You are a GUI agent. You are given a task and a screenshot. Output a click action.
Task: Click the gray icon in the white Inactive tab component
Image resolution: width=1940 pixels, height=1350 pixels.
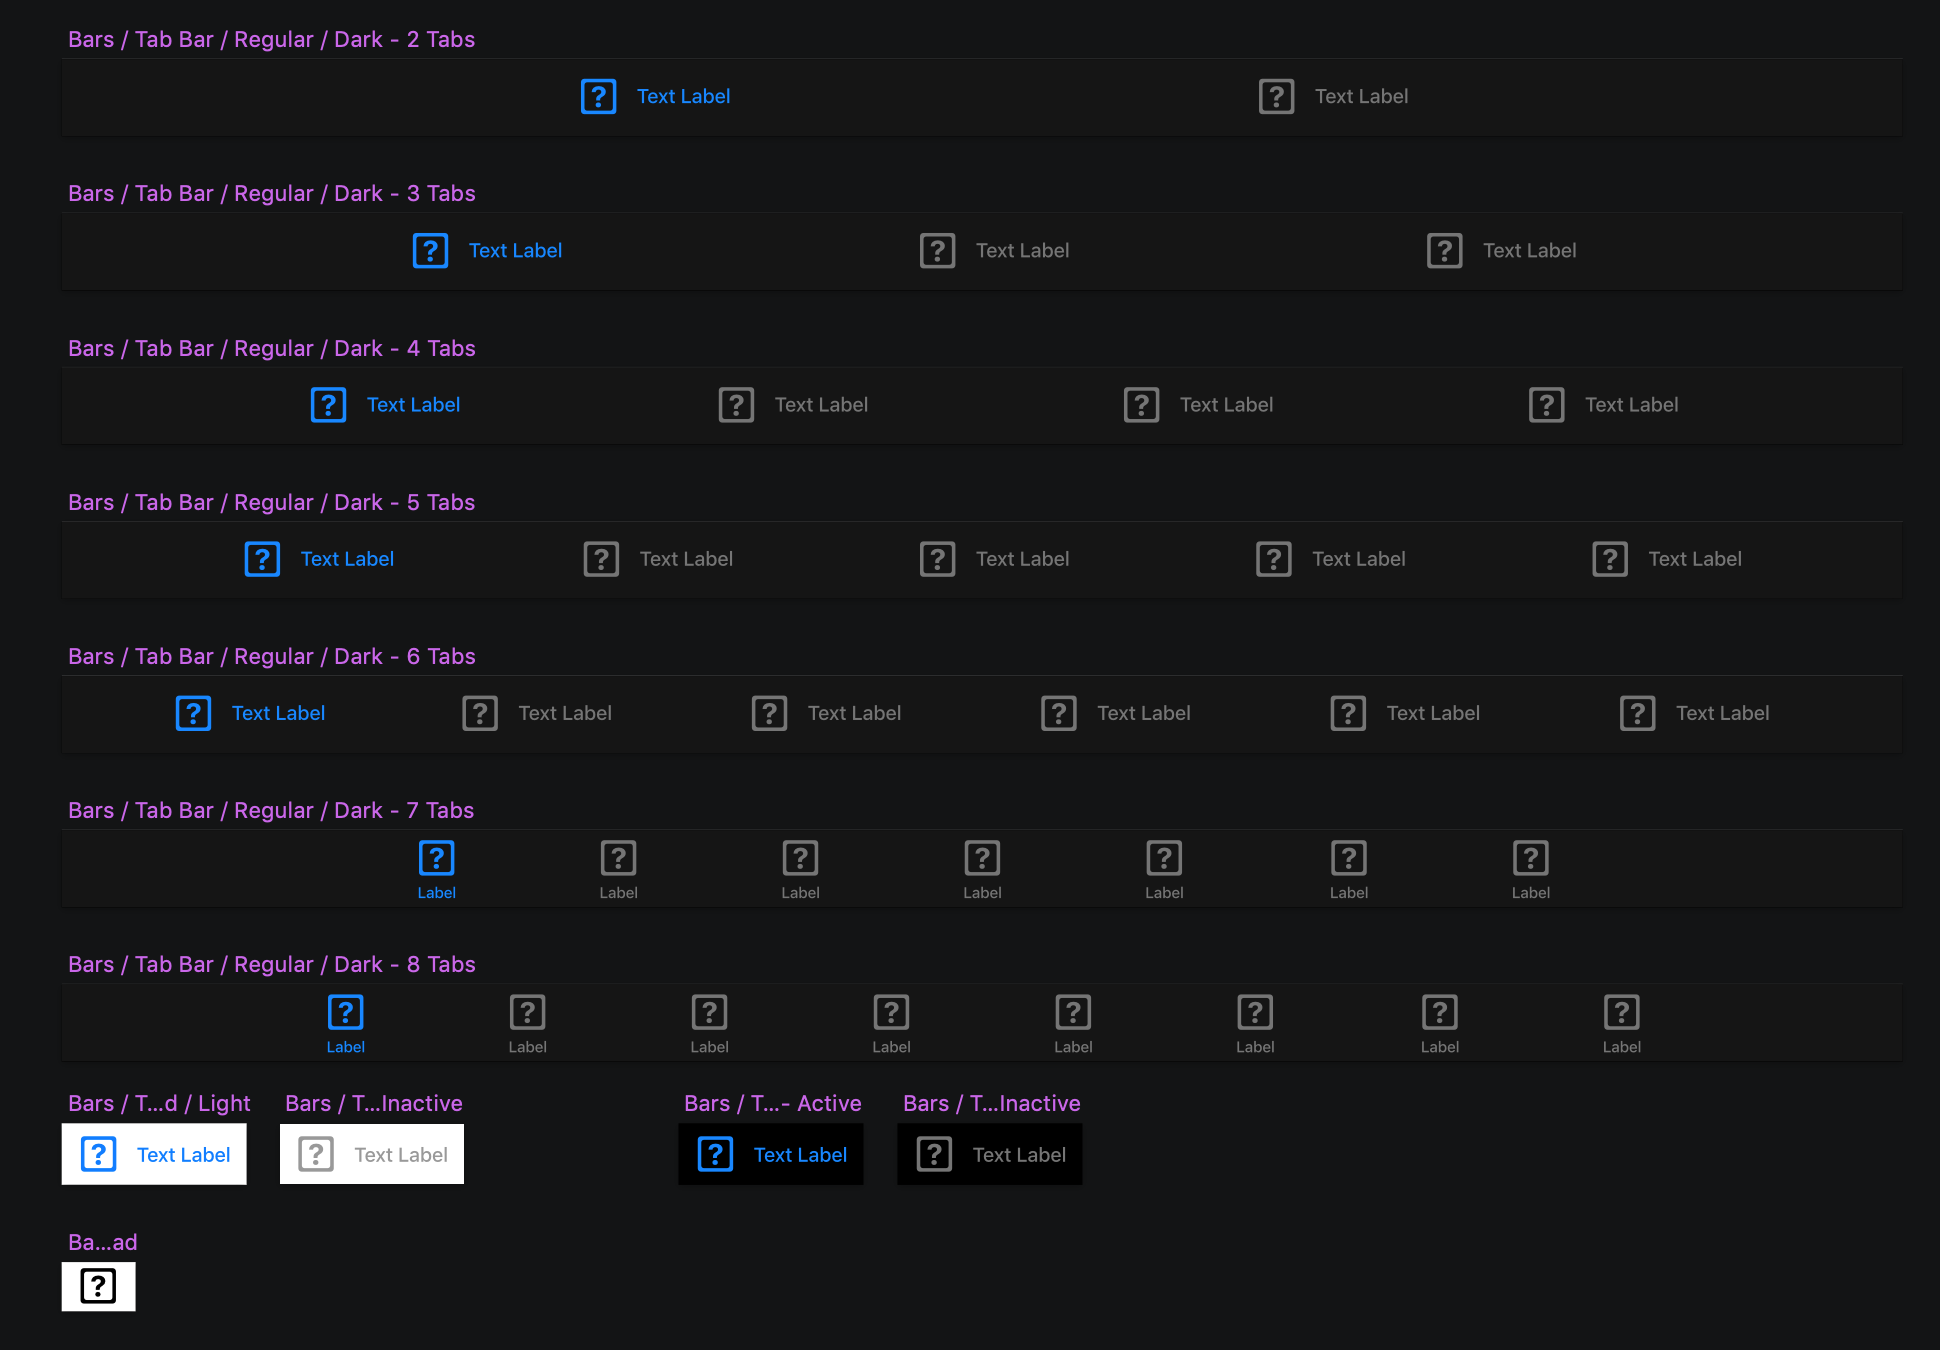[316, 1154]
